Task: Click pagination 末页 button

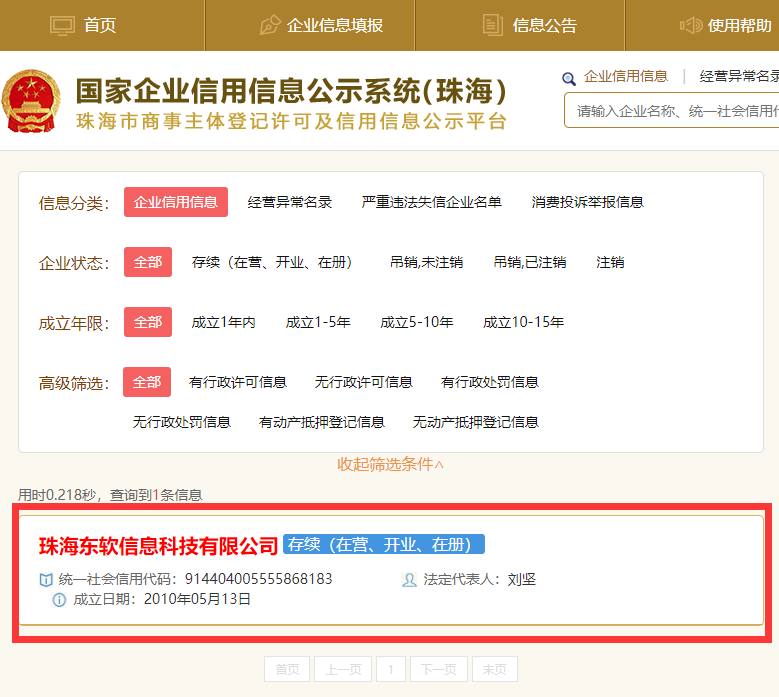Action: [495, 669]
